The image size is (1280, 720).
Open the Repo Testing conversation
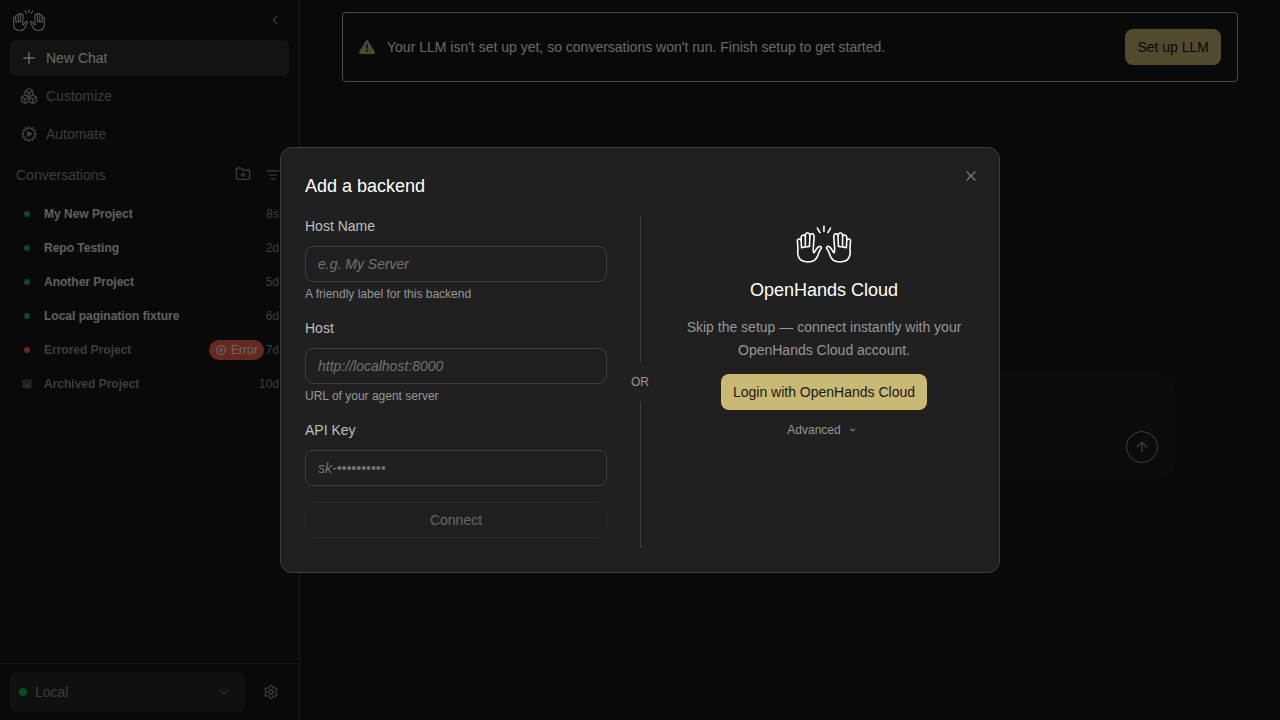click(x=149, y=248)
